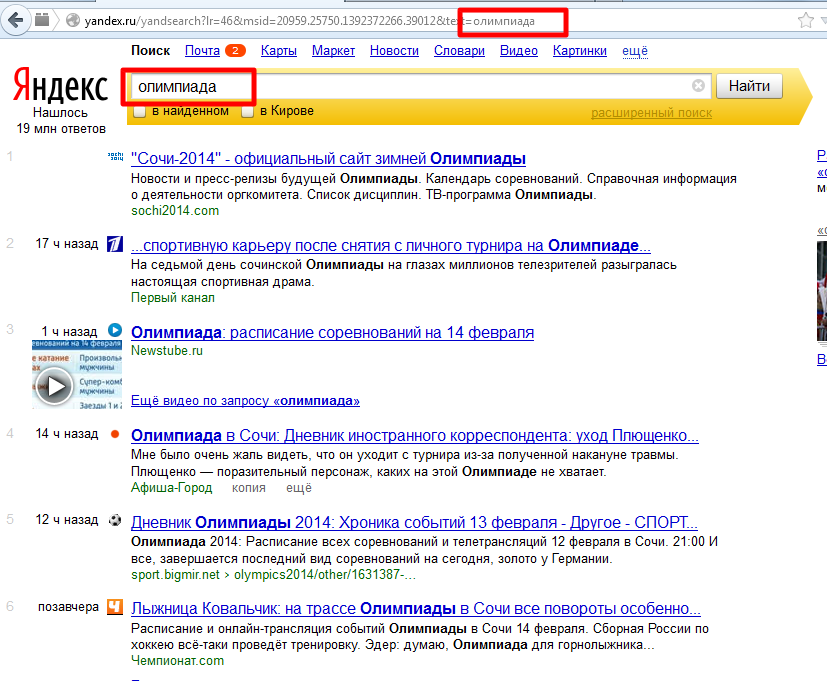Switch to the Видео tab

(x=518, y=51)
